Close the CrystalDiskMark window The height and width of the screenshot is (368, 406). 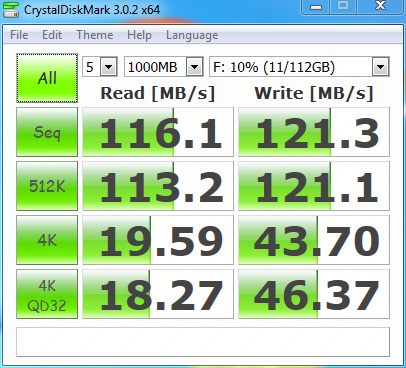tap(380, 7)
